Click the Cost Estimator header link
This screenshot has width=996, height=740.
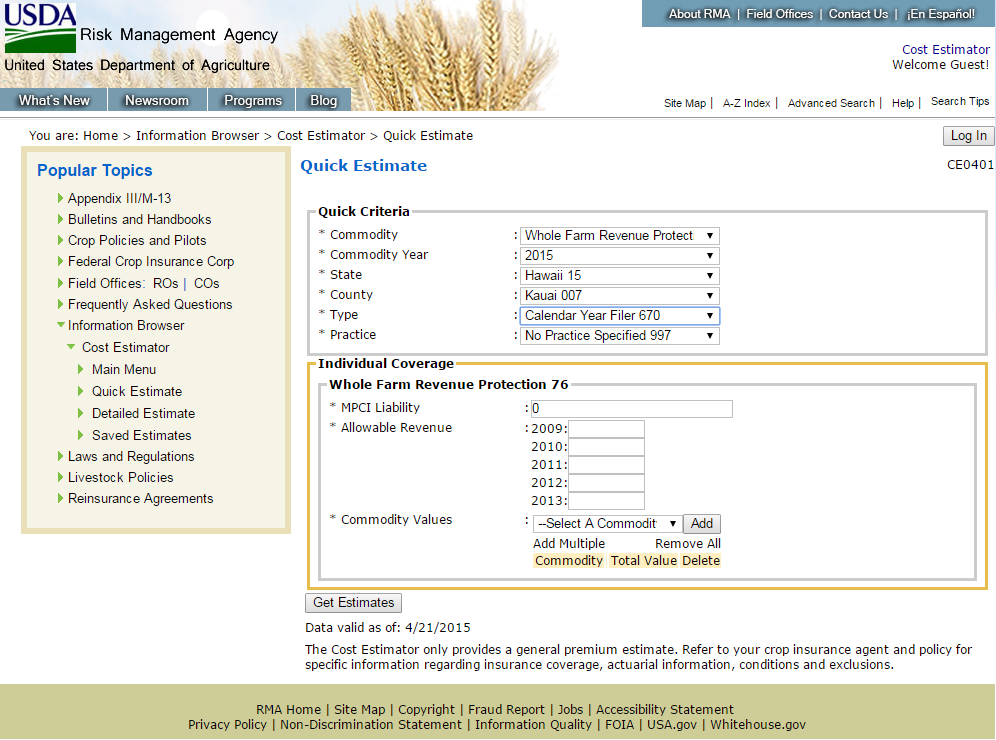tap(945, 50)
